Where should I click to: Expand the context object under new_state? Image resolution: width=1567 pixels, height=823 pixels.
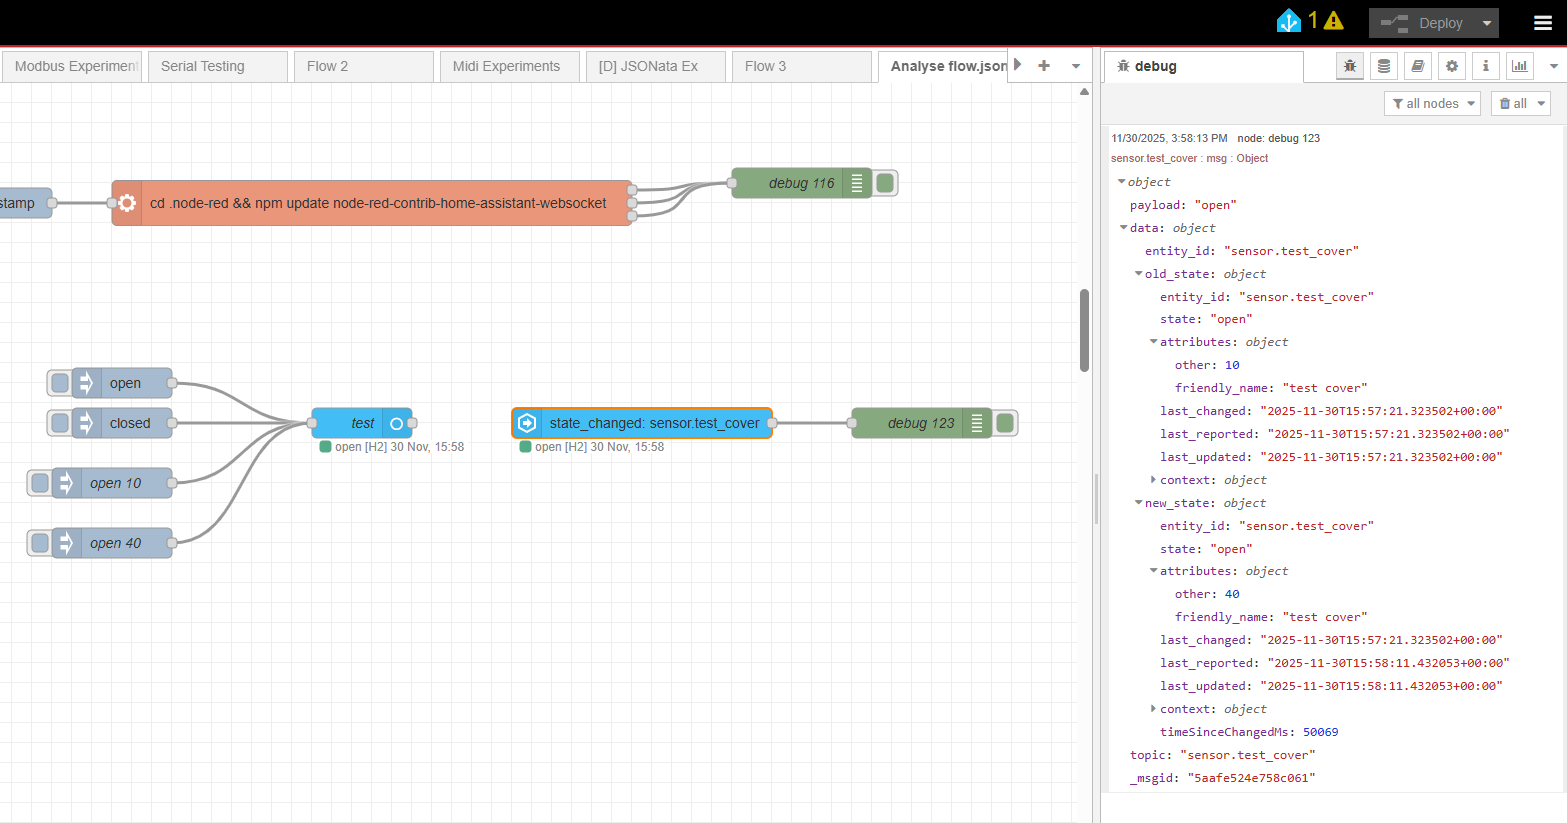[1153, 709]
